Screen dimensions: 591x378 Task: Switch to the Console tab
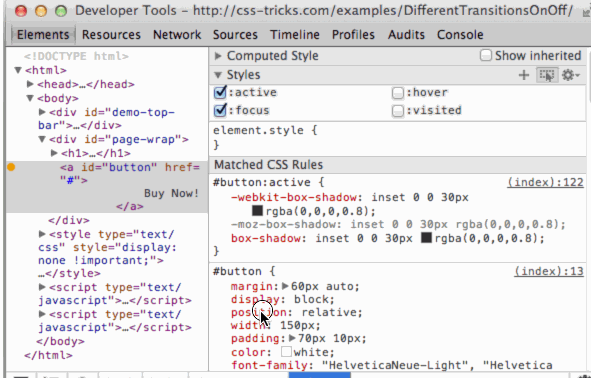(460, 35)
